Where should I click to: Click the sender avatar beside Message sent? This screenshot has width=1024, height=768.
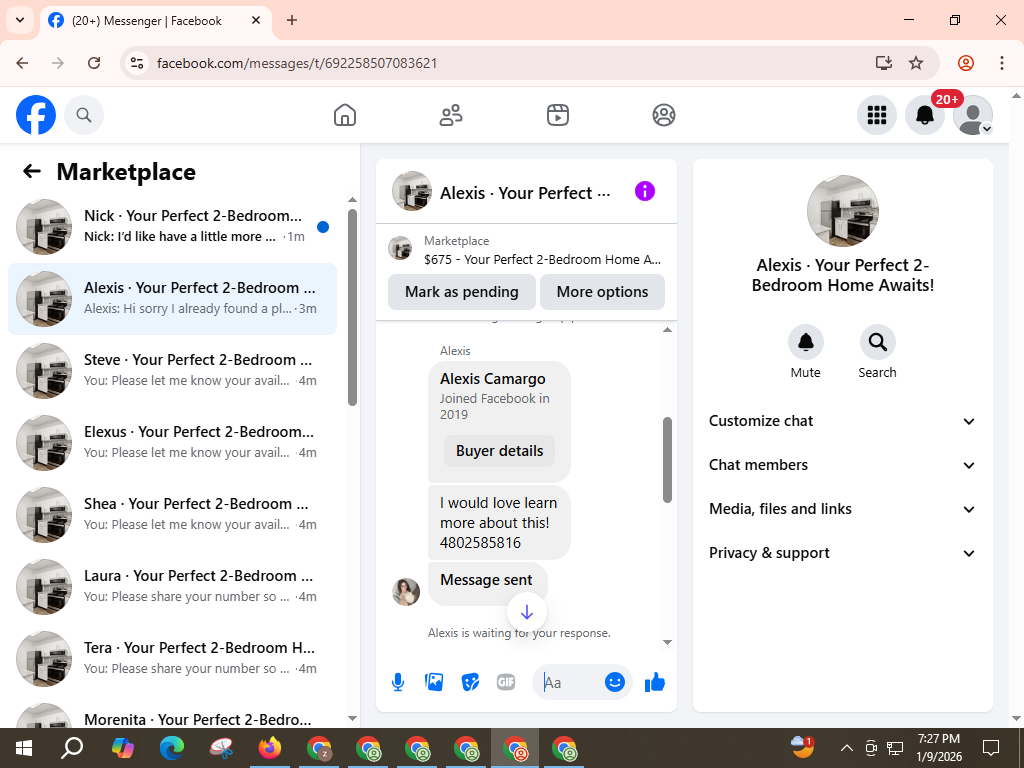pos(406,592)
